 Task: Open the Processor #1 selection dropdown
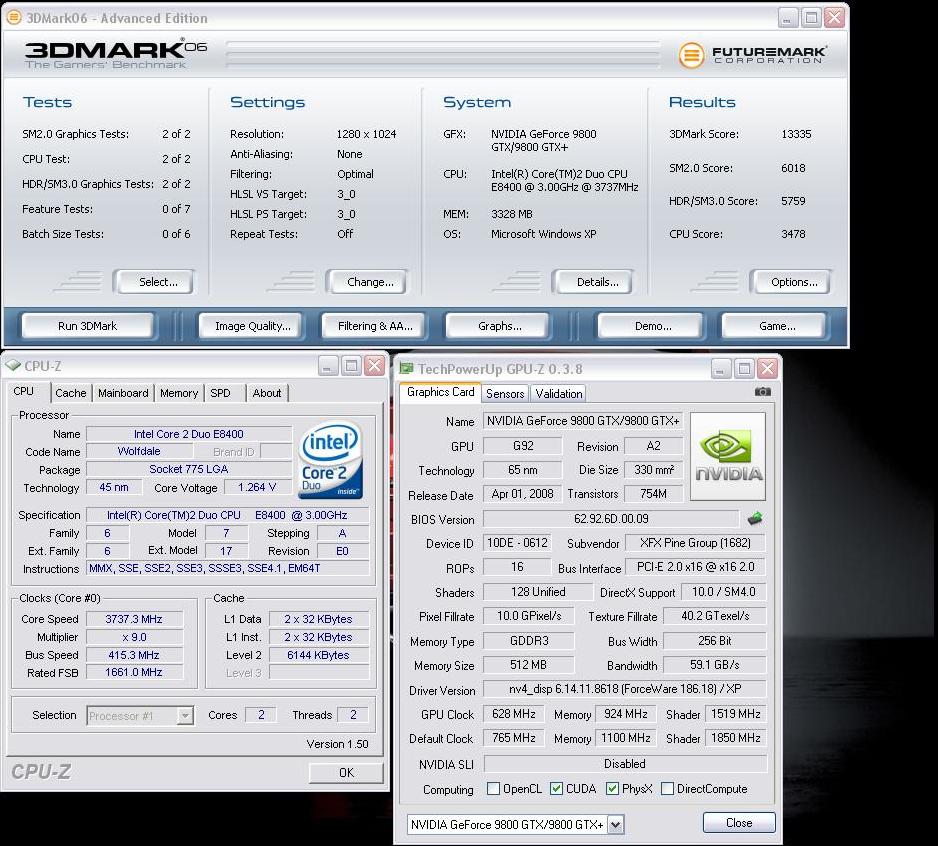[x=185, y=716]
